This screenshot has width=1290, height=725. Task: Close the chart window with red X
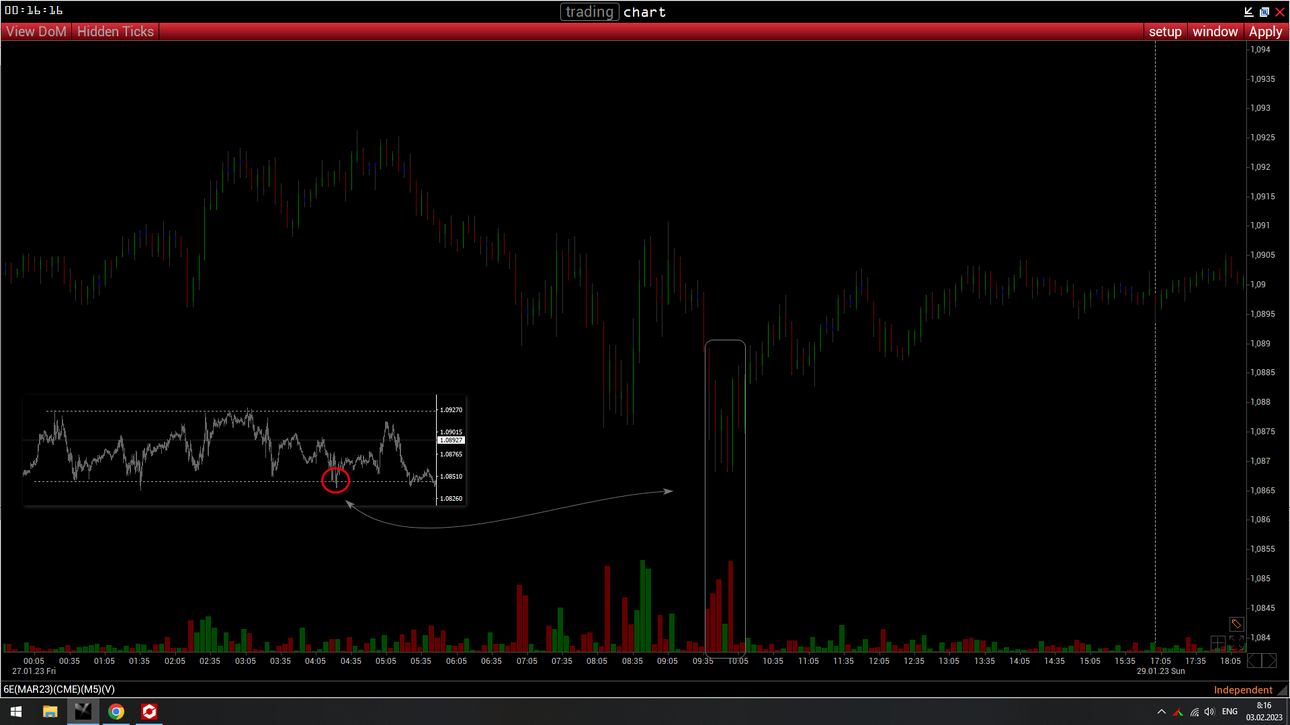click(x=1279, y=12)
